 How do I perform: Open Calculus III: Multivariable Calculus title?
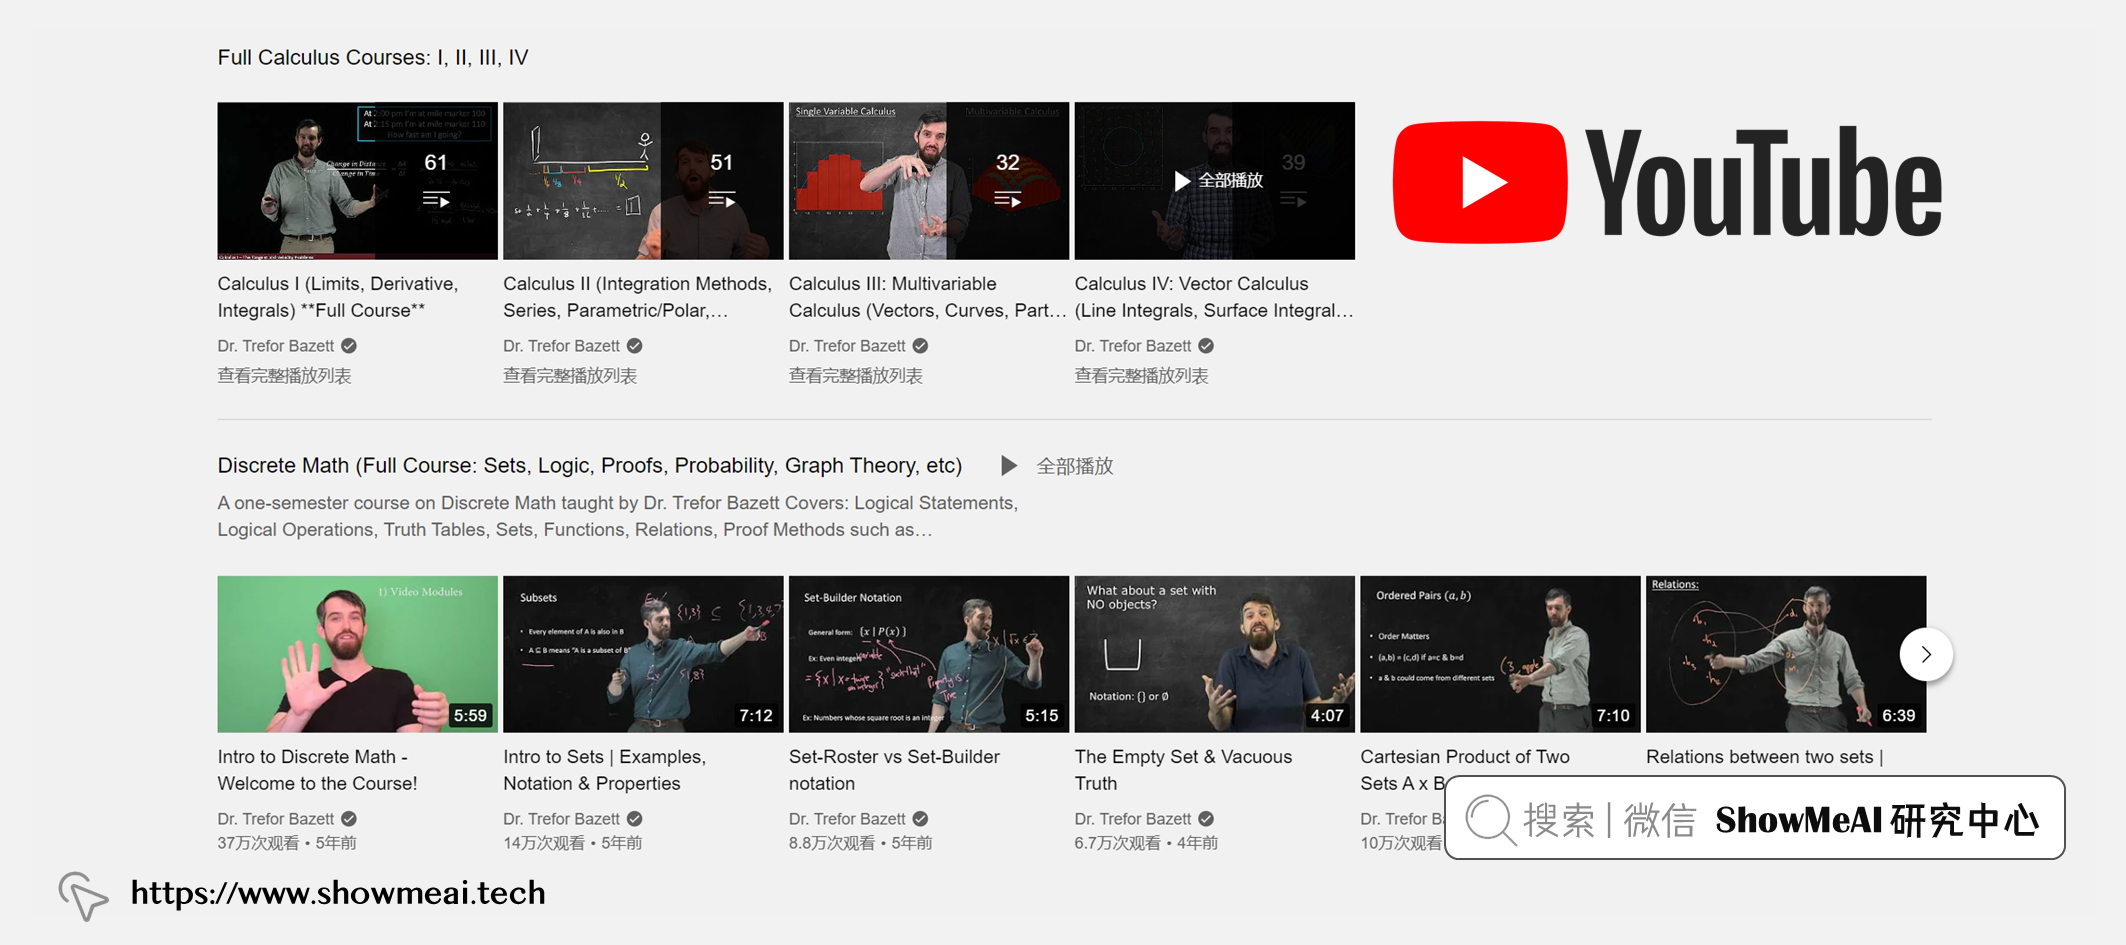(x=927, y=297)
